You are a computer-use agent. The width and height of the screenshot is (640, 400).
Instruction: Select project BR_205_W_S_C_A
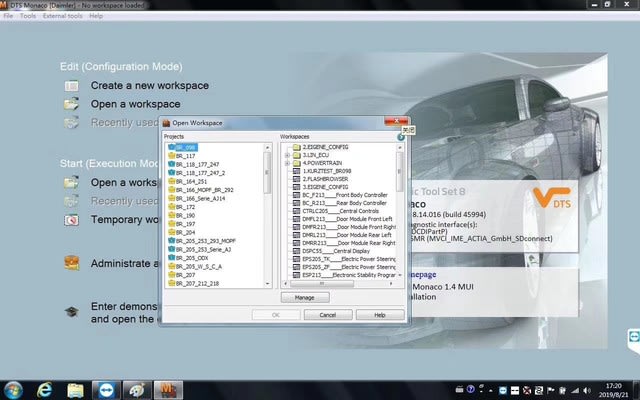(x=195, y=267)
